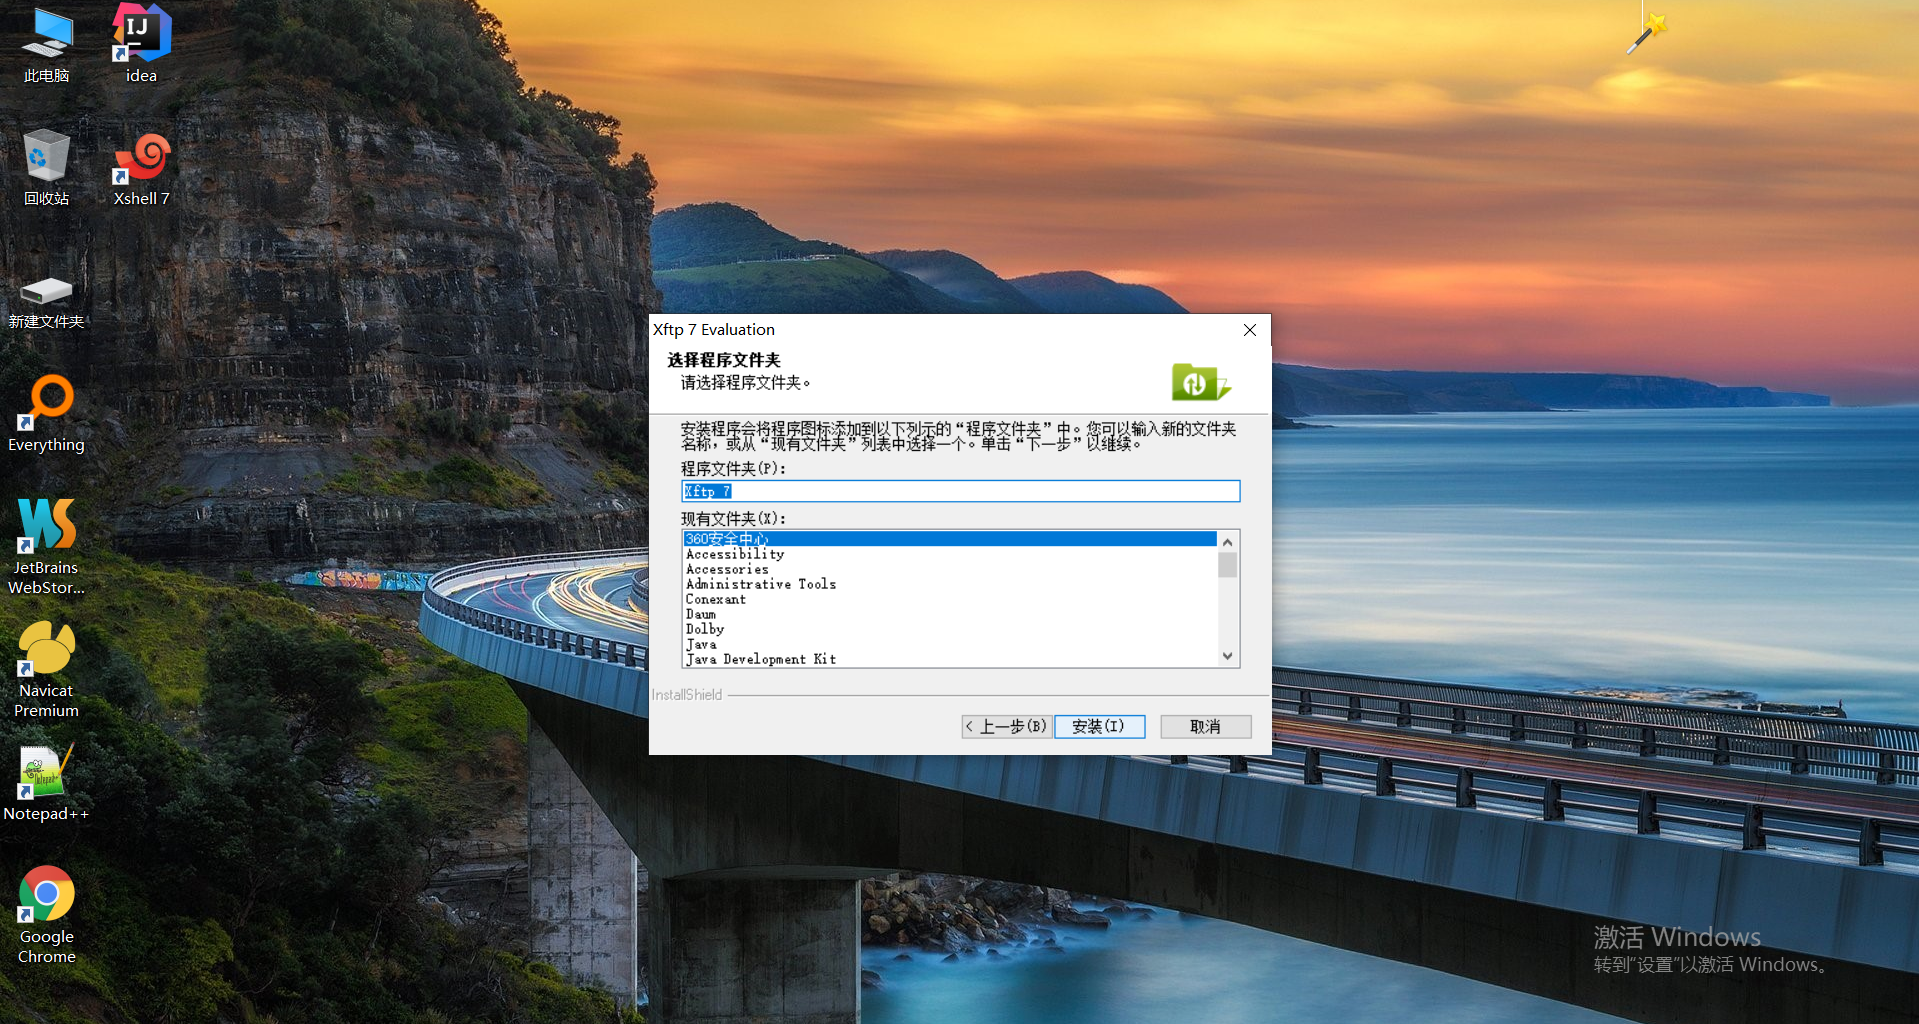Select the Google Chrome desktop shortcut

tap(46, 915)
